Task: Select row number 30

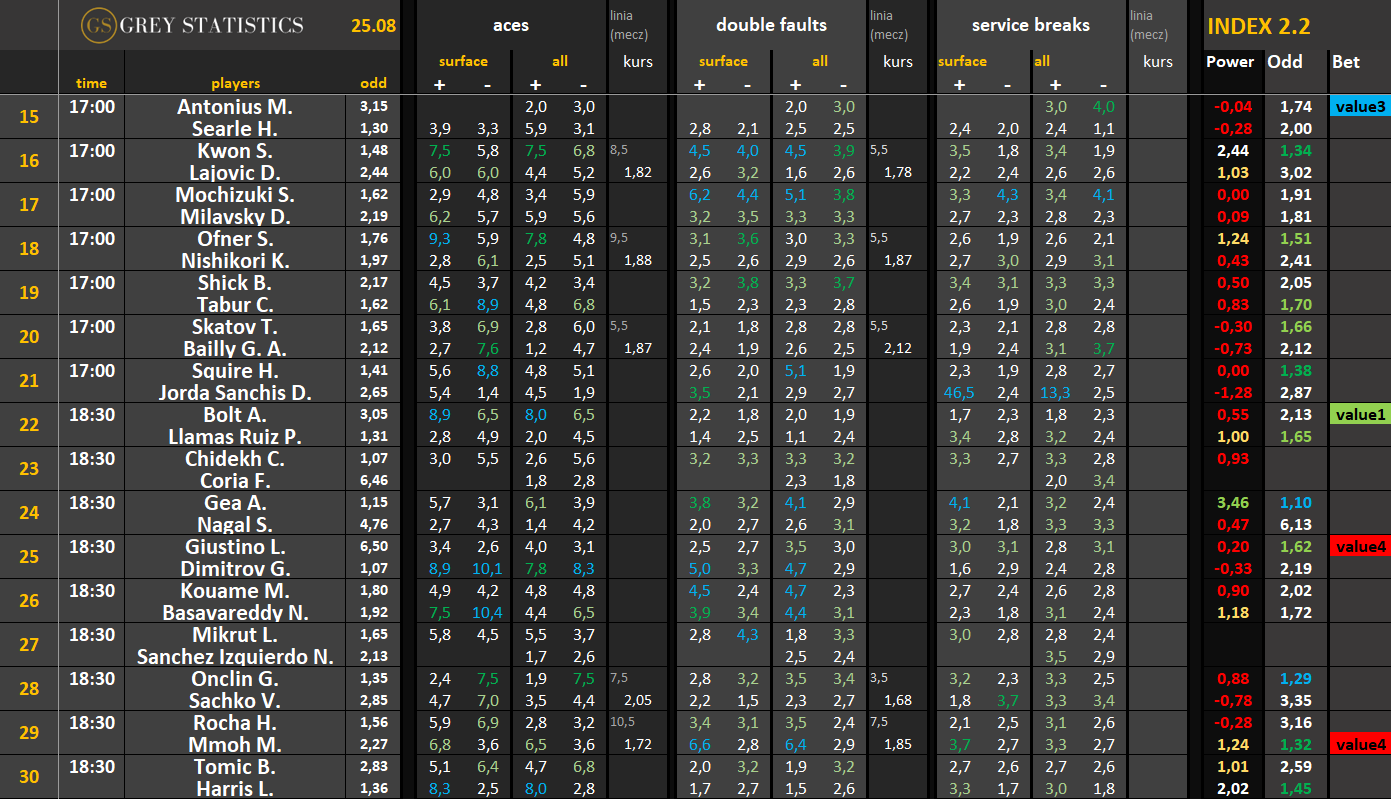Action: click(29, 777)
